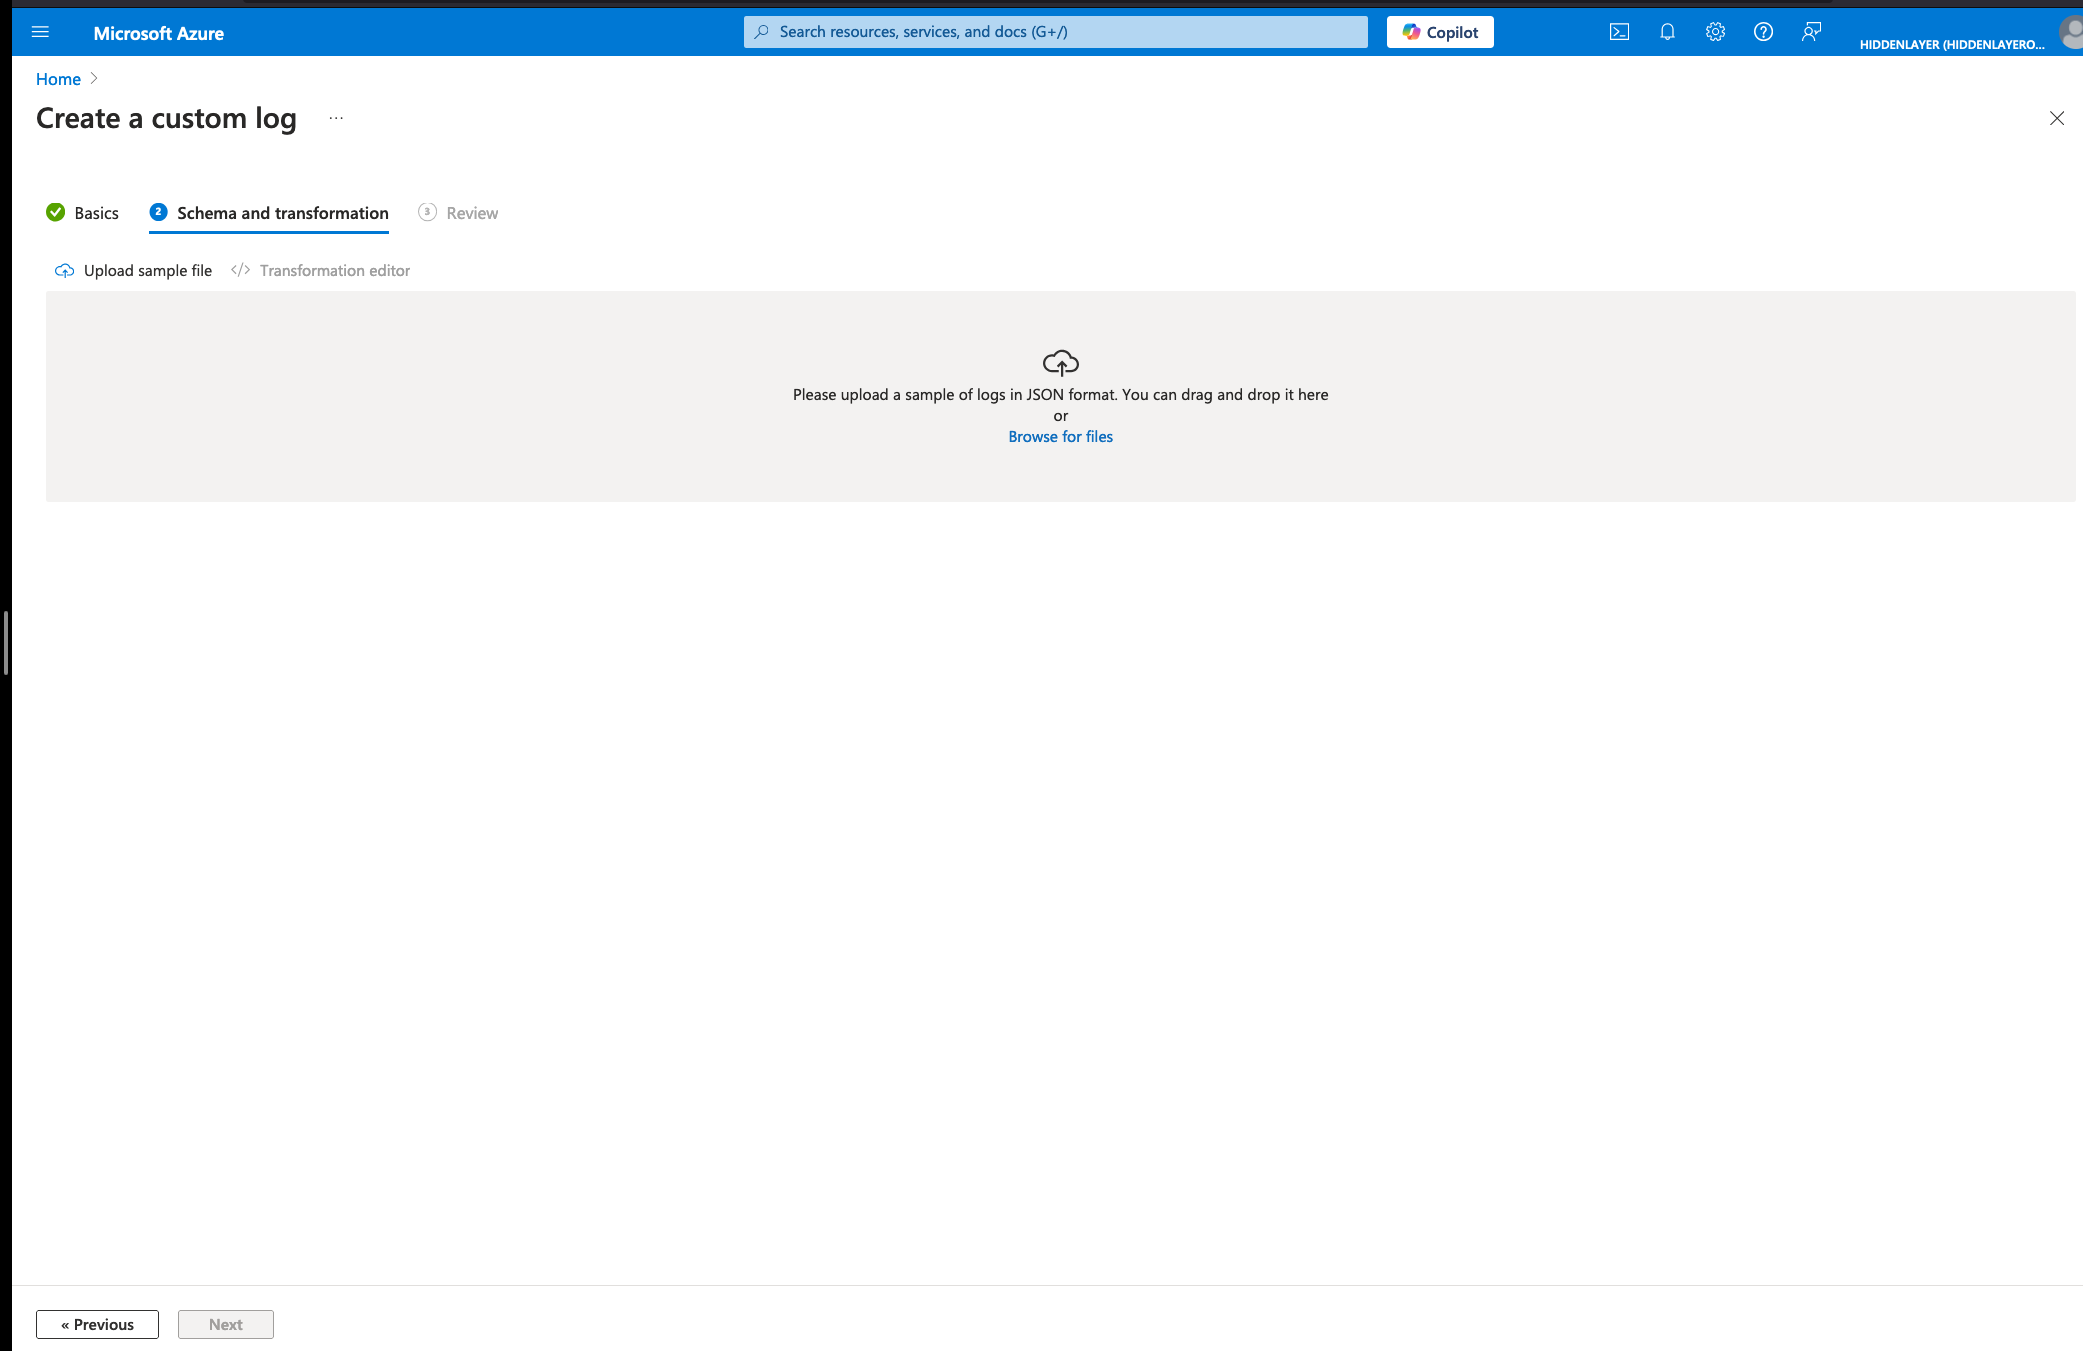Launch Cloud Shell from the top bar
The height and width of the screenshot is (1351, 2083).
click(1619, 32)
